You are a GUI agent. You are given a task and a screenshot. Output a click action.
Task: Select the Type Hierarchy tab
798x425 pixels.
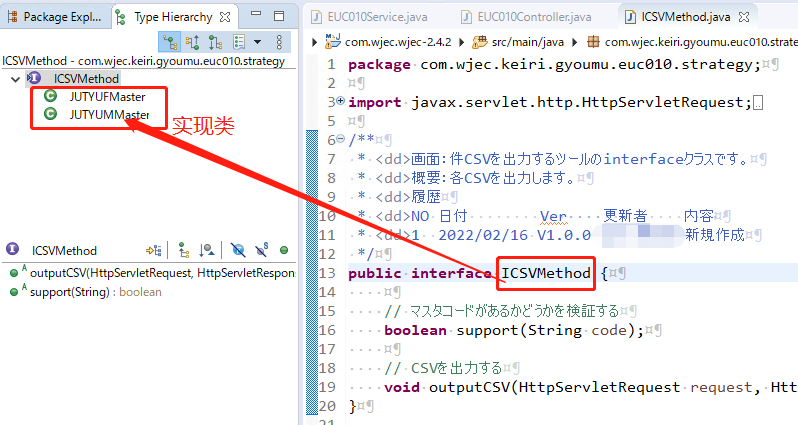173,17
